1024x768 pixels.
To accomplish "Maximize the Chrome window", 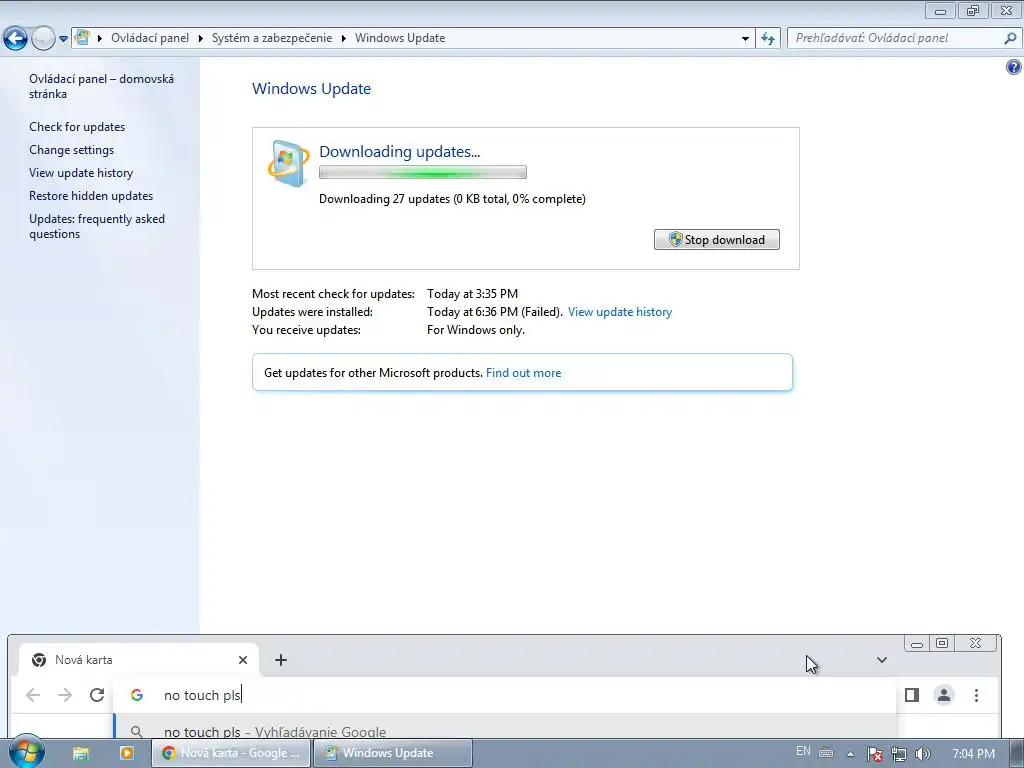I will (942, 643).
